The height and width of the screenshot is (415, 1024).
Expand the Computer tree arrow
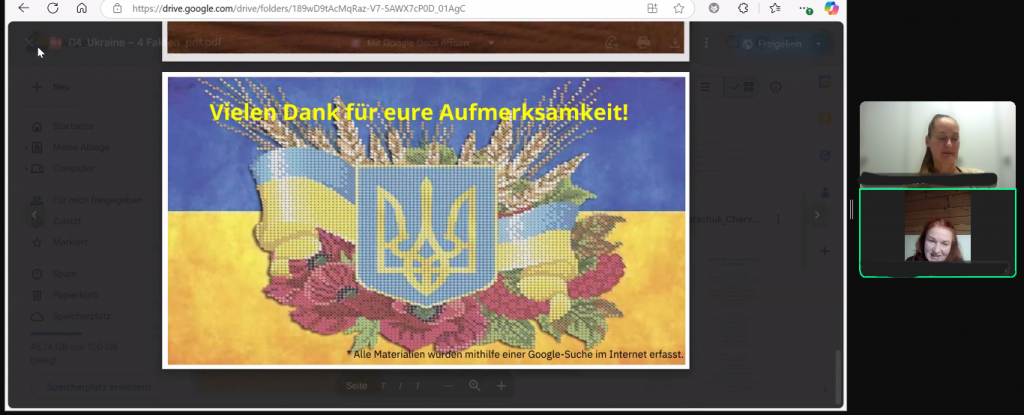point(27,169)
